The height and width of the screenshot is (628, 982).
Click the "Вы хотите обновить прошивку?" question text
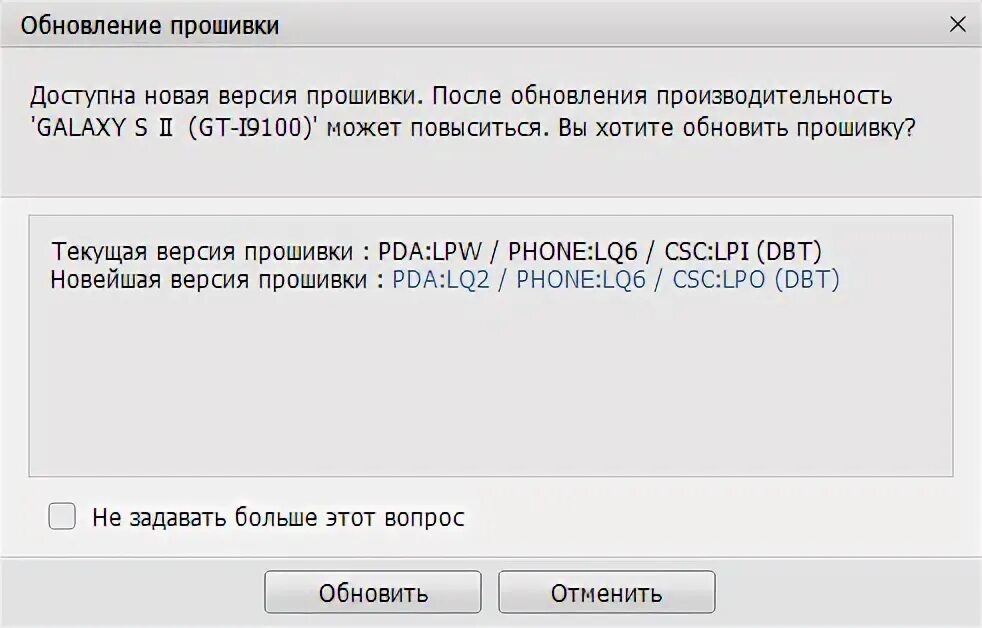click(736, 128)
